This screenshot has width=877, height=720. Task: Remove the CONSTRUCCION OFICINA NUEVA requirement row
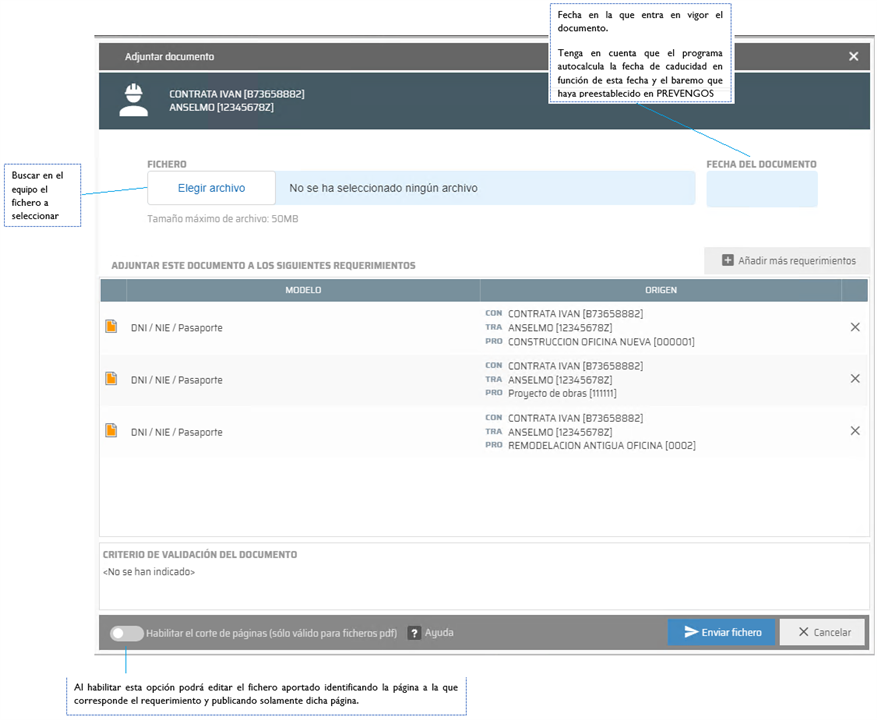click(x=855, y=327)
